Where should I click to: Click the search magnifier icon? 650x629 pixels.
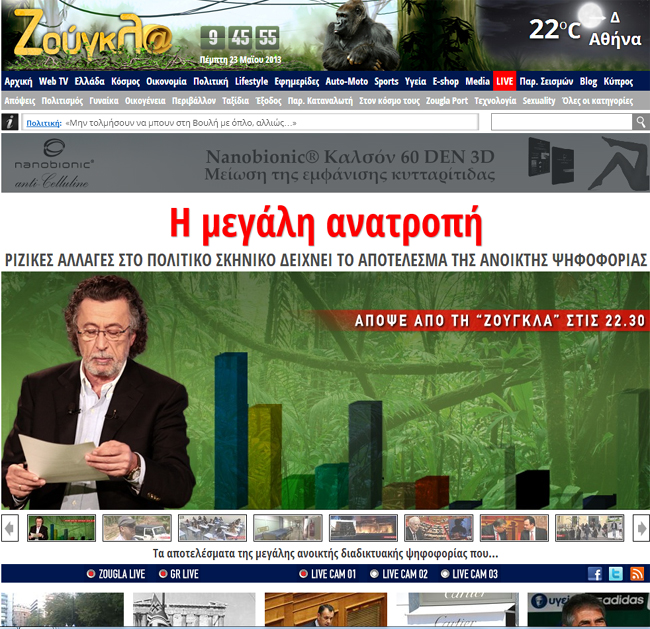[x=641, y=122]
